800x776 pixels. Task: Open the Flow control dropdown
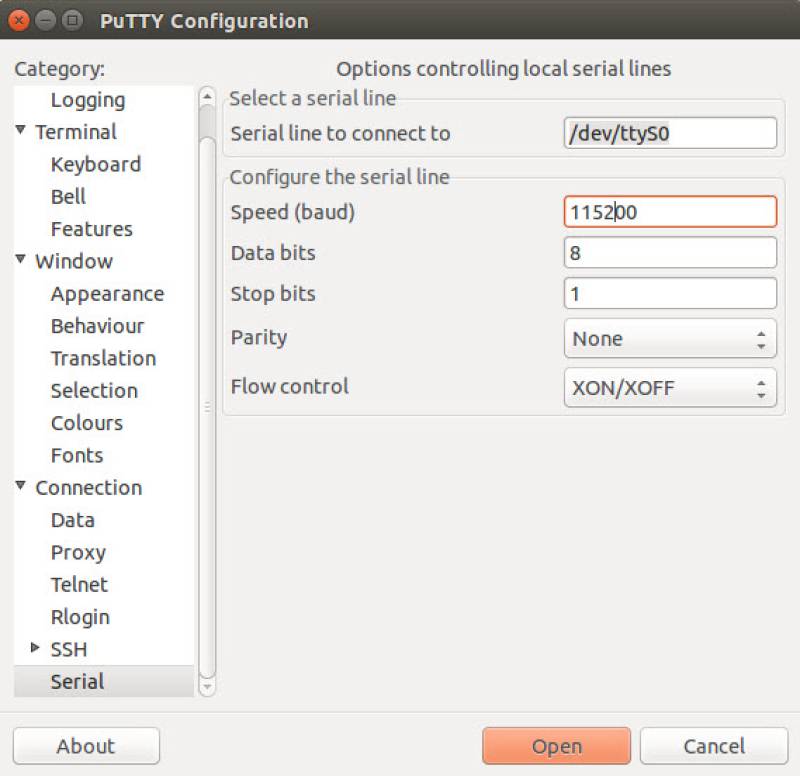coord(670,388)
